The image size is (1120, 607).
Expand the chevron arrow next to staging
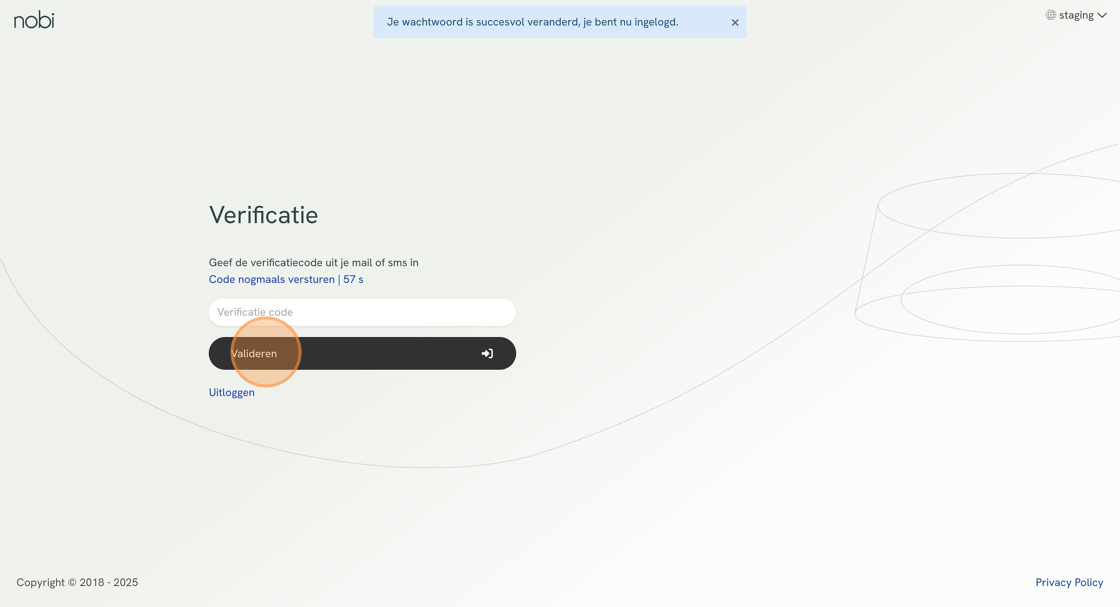(x=1102, y=15)
